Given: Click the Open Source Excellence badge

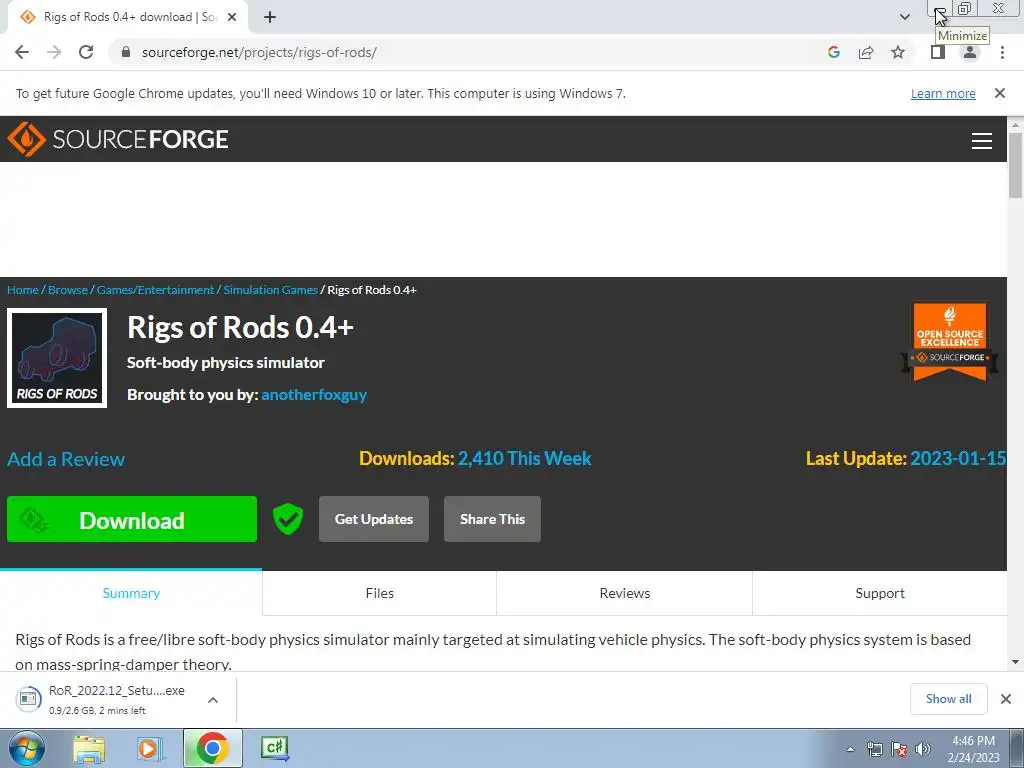Looking at the screenshot, I should point(950,342).
